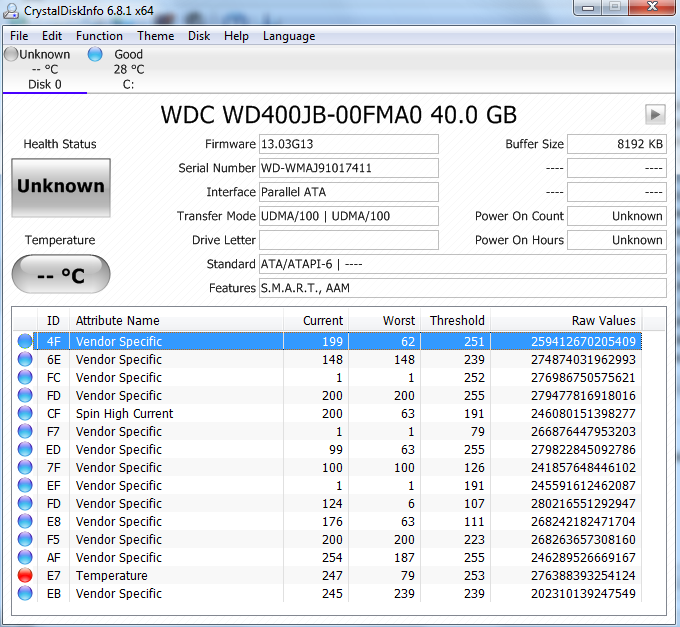The width and height of the screenshot is (680, 627).
Task: Click raw value 274874031962993
Action: click(x=583, y=359)
